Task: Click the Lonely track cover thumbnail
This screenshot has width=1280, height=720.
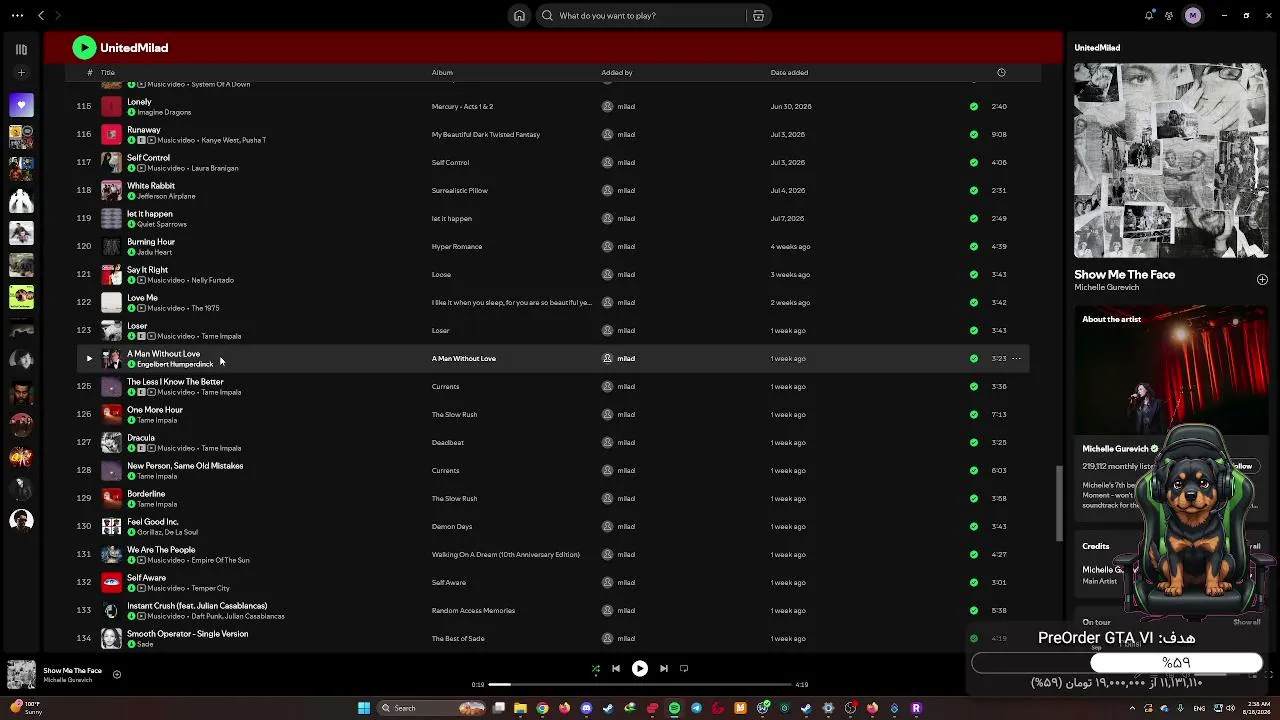Action: (x=111, y=106)
